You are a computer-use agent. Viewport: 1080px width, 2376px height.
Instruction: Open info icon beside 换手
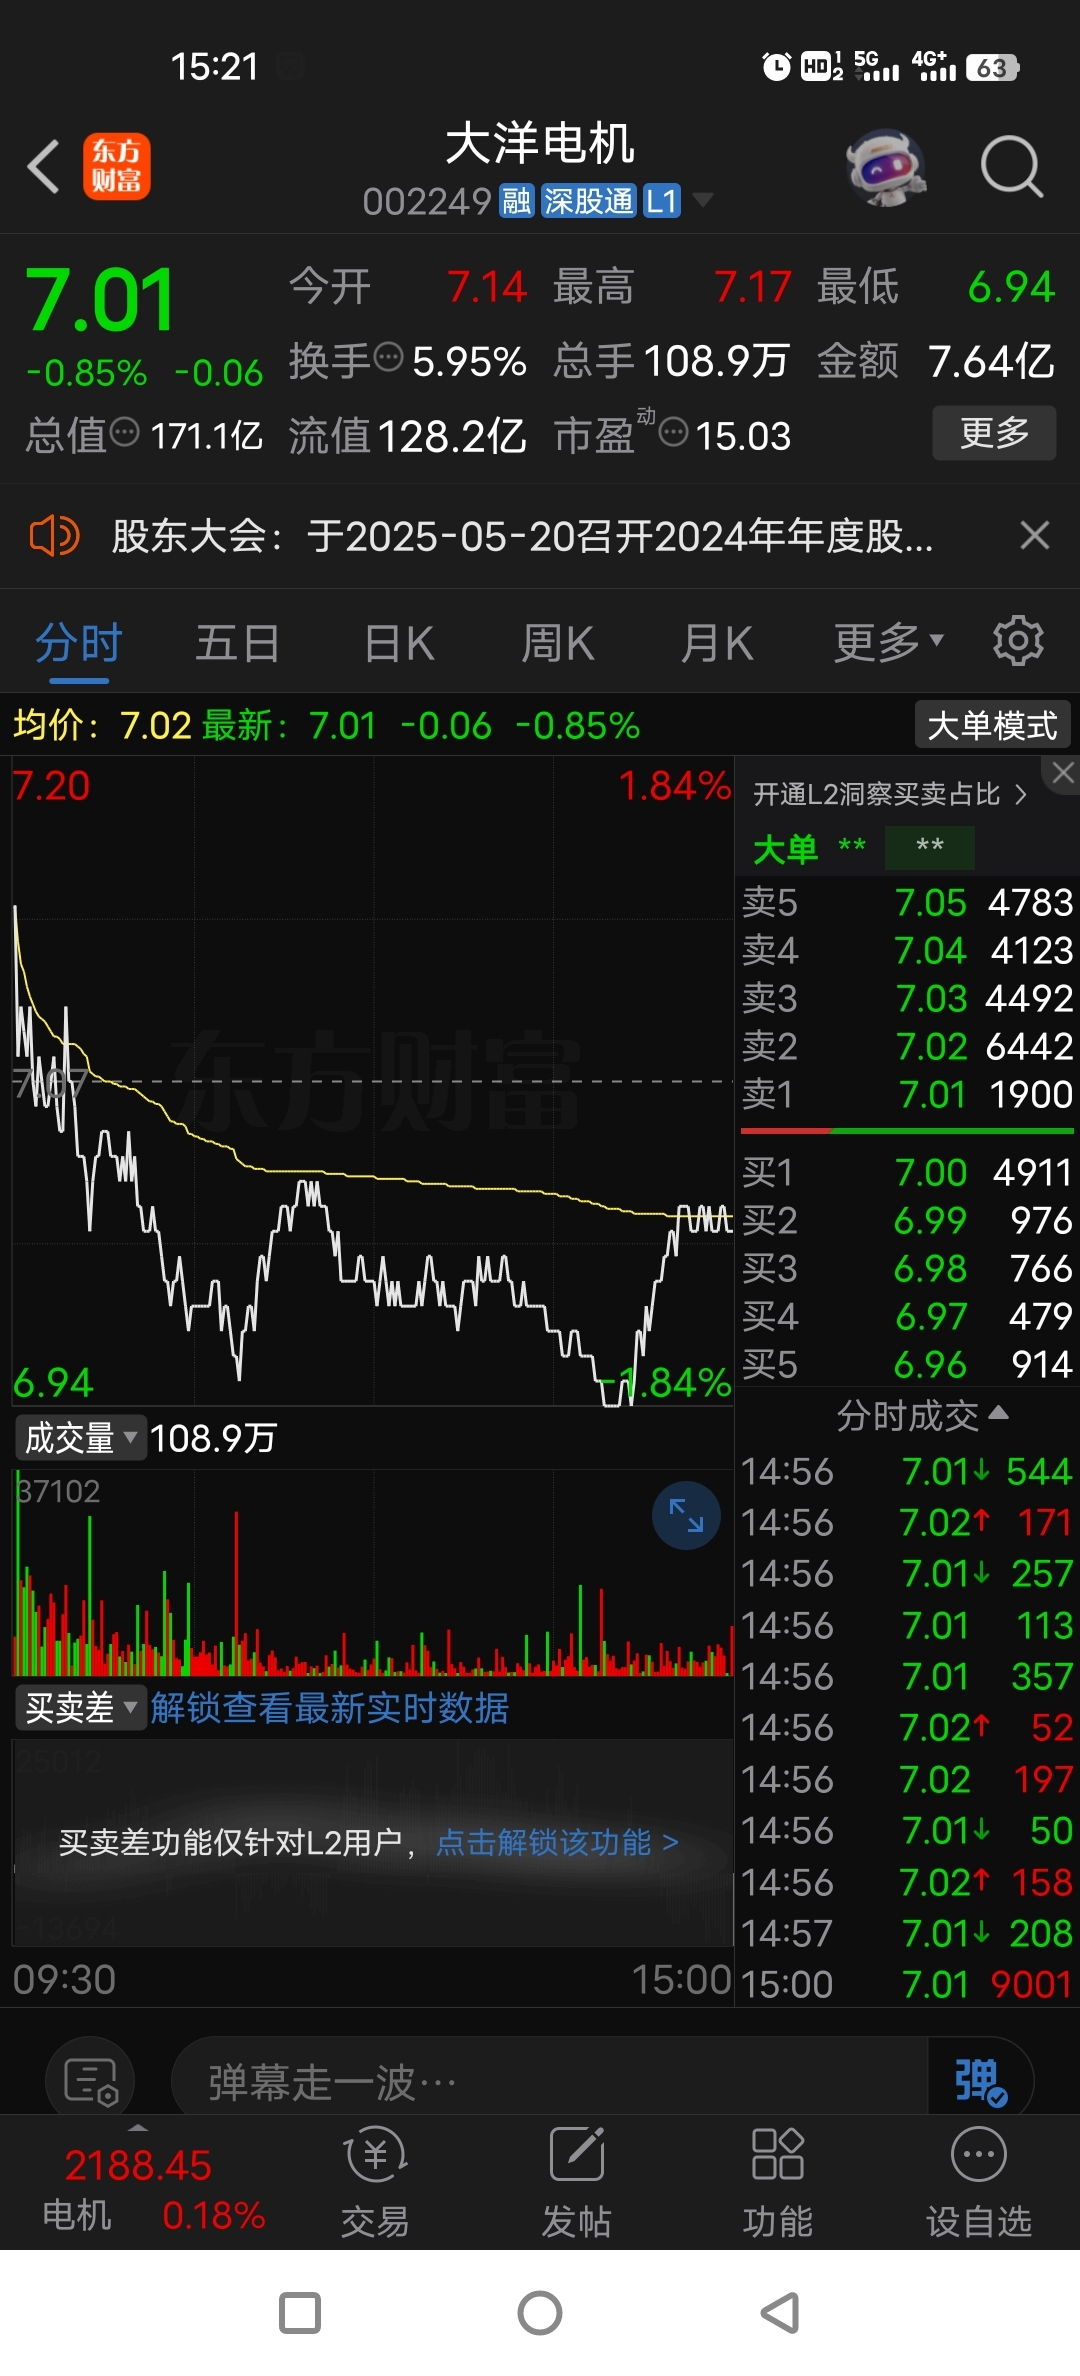tap(388, 356)
